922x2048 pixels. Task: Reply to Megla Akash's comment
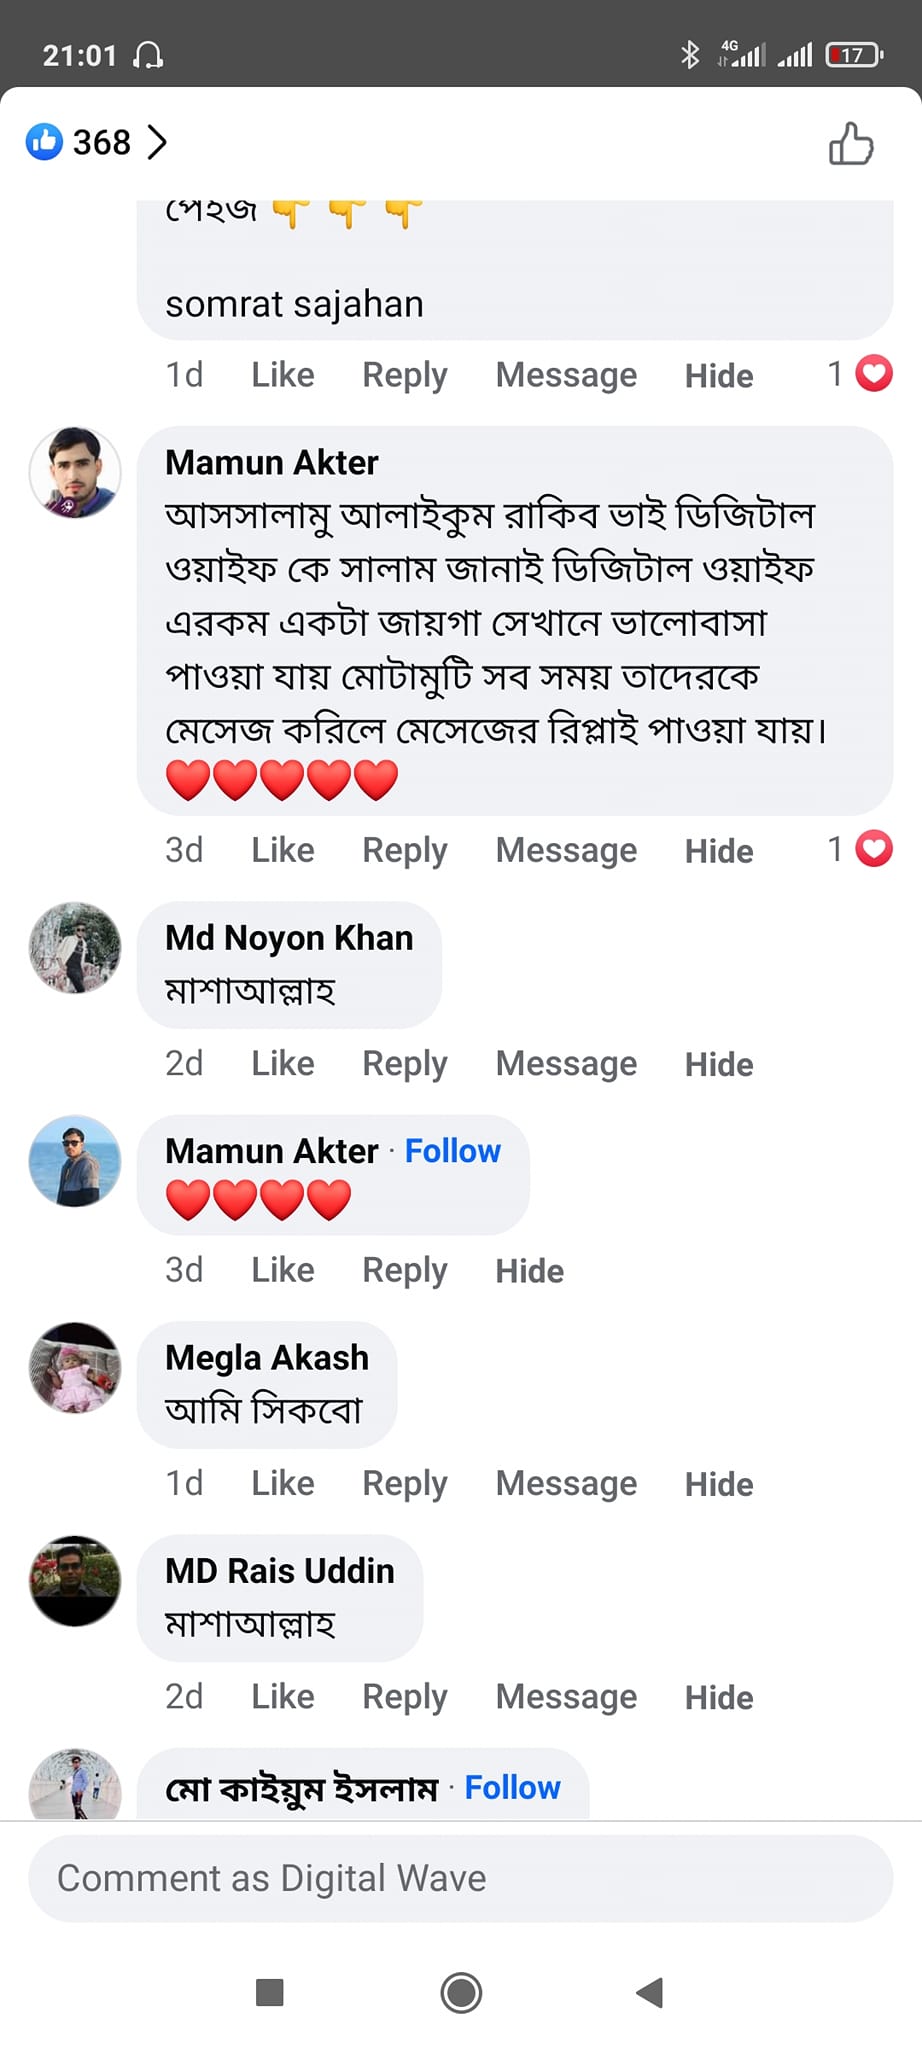[x=404, y=1483]
